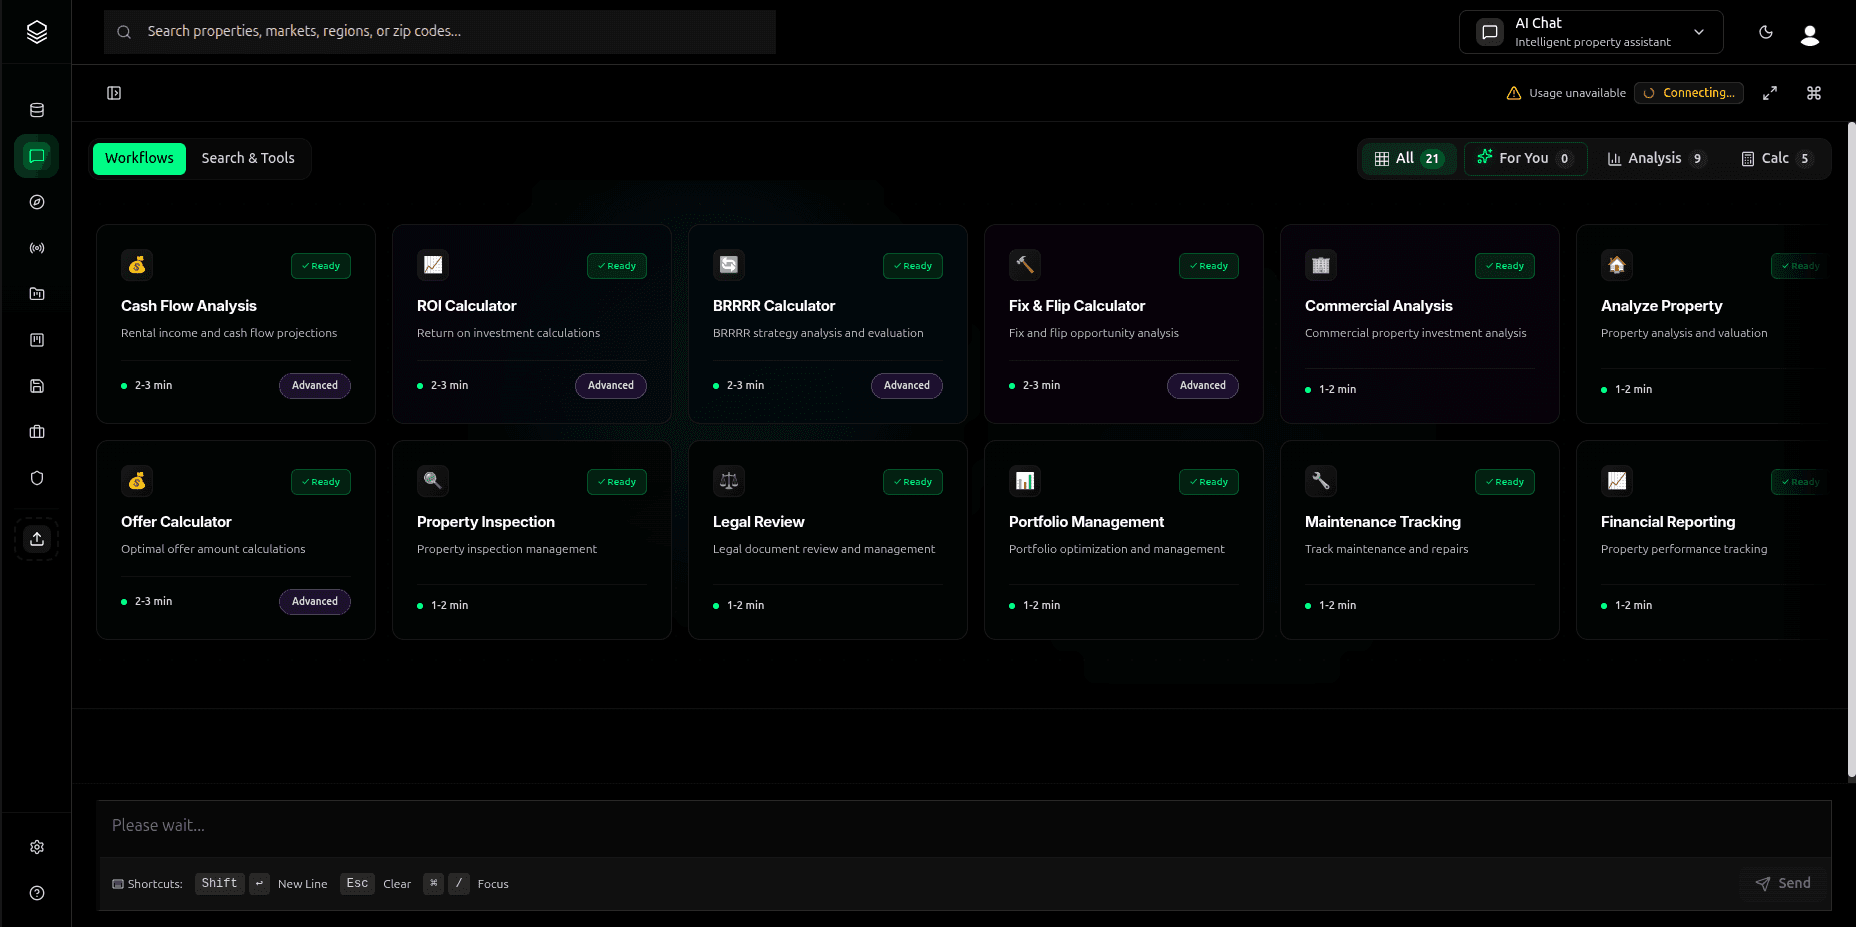Click the Commercial Analysis building icon

pos(1321,265)
